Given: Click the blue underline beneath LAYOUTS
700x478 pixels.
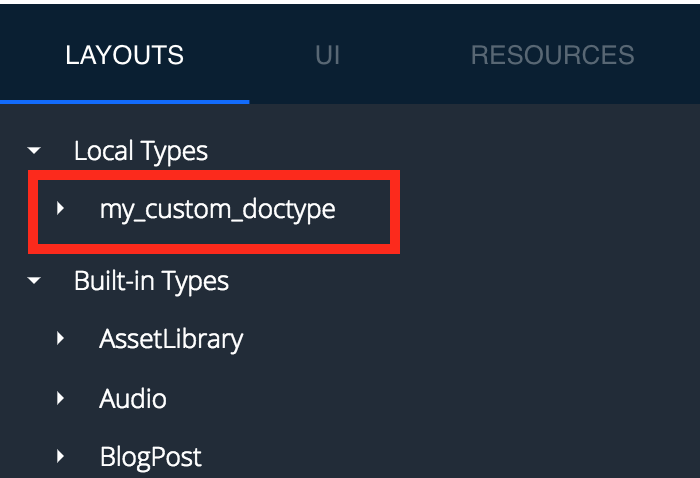Looking at the screenshot, I should 125,102.
